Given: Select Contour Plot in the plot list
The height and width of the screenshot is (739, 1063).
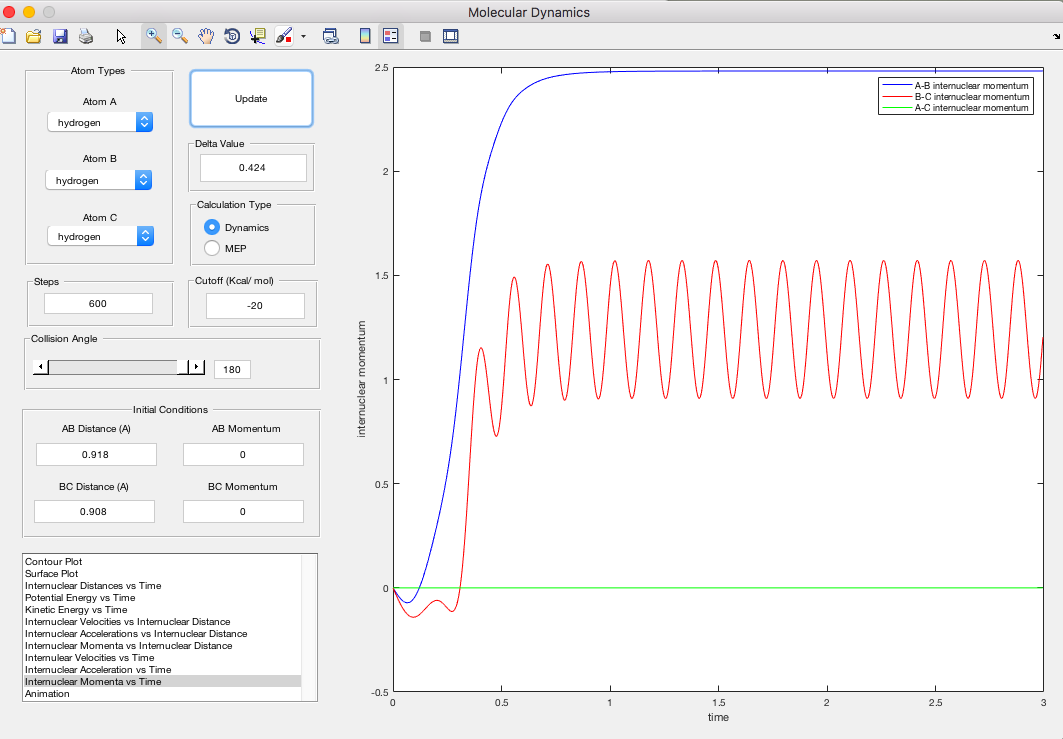Looking at the screenshot, I should tap(53, 562).
